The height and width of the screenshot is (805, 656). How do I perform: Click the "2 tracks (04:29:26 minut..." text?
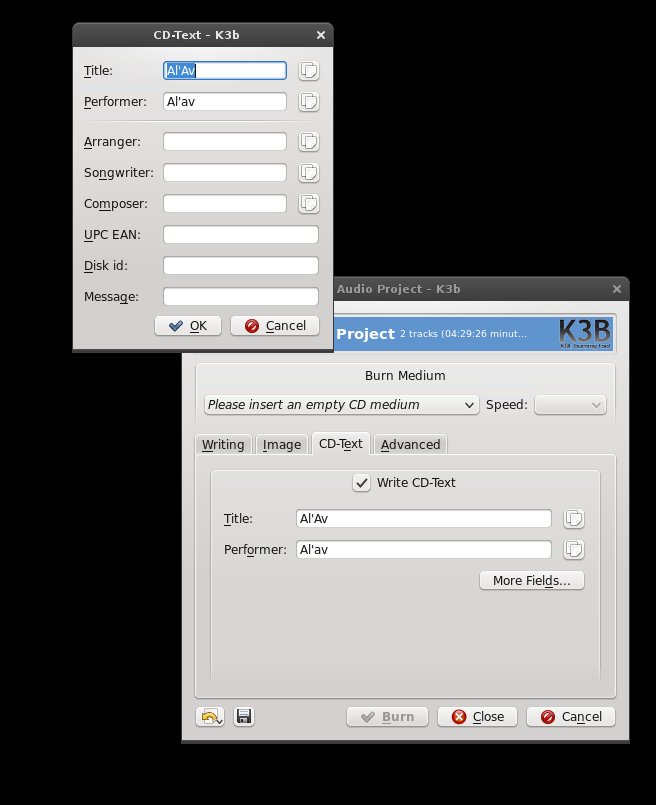(x=464, y=334)
